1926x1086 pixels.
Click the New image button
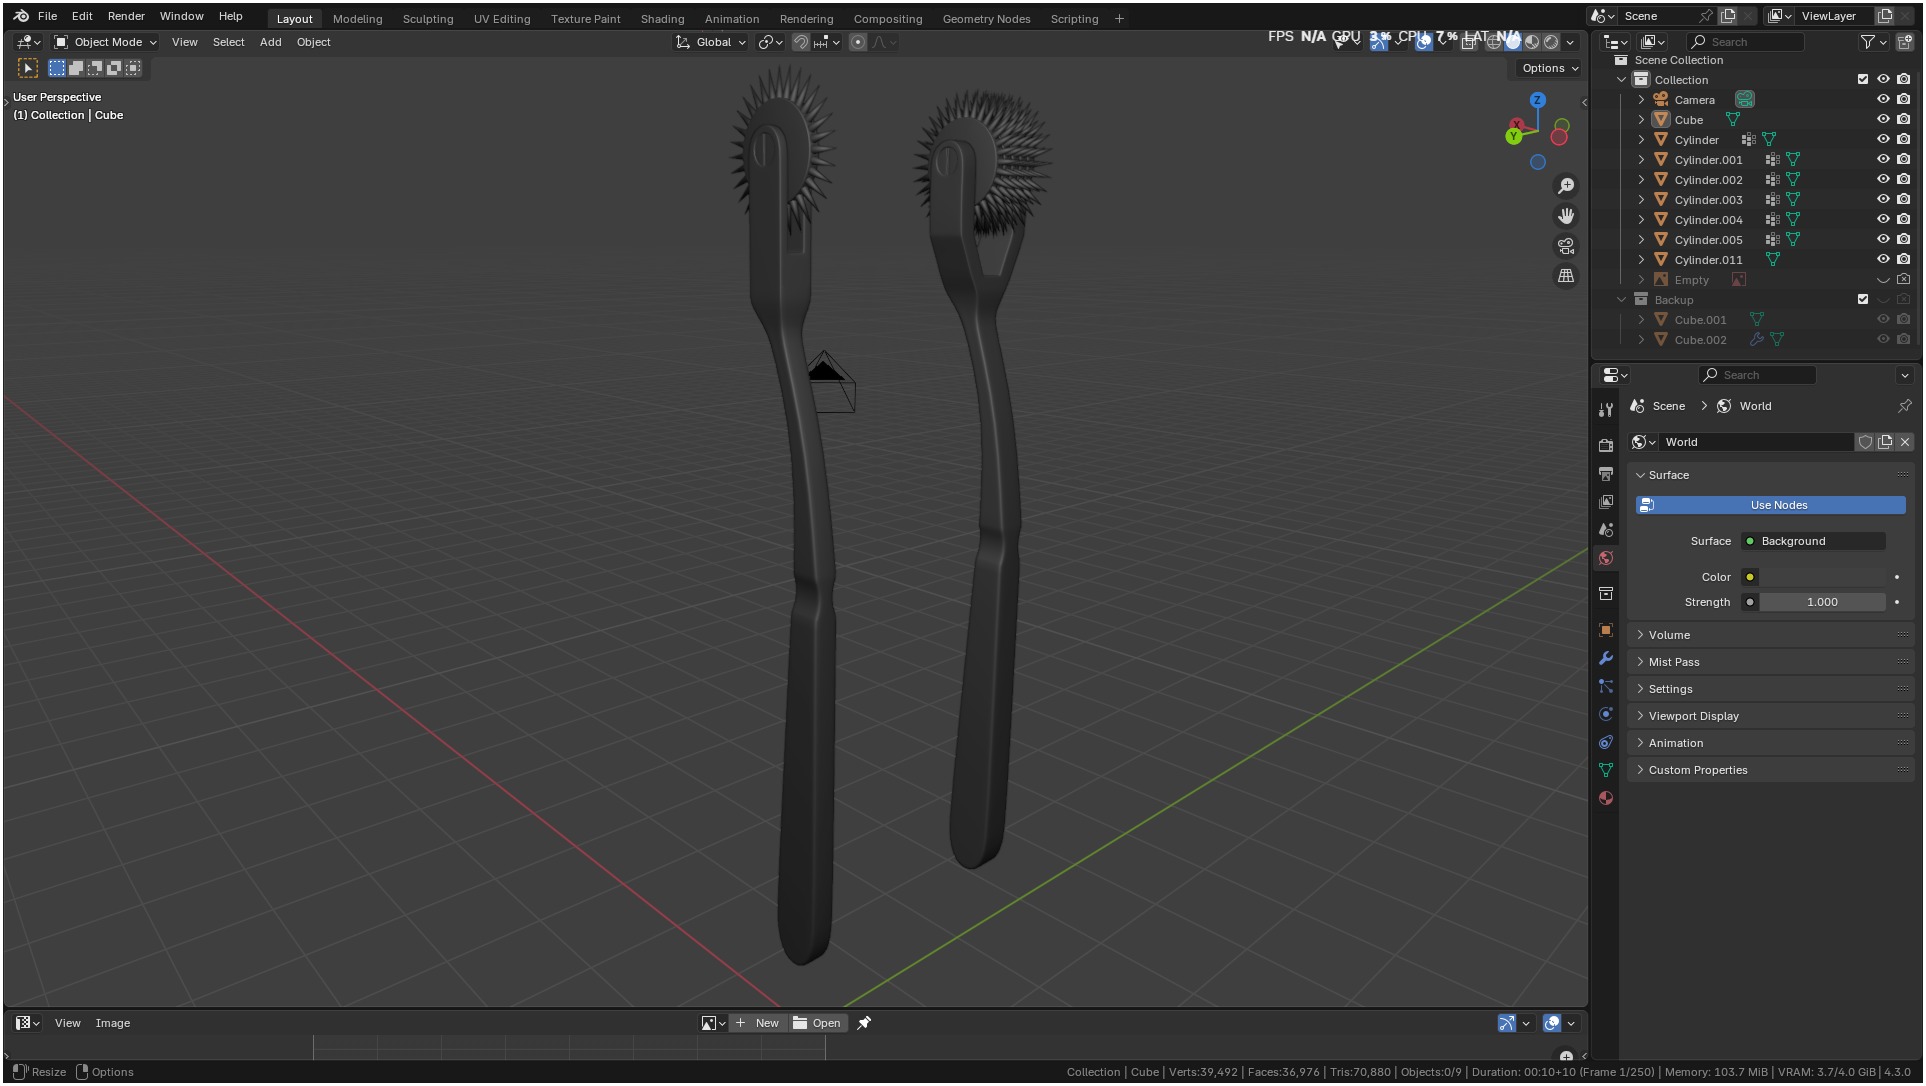(757, 1023)
